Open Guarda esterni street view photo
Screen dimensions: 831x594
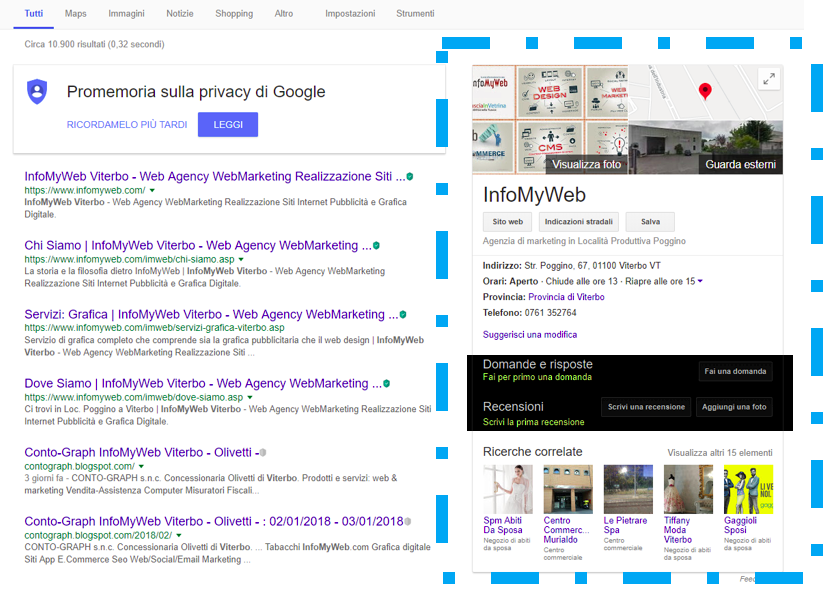(705, 147)
